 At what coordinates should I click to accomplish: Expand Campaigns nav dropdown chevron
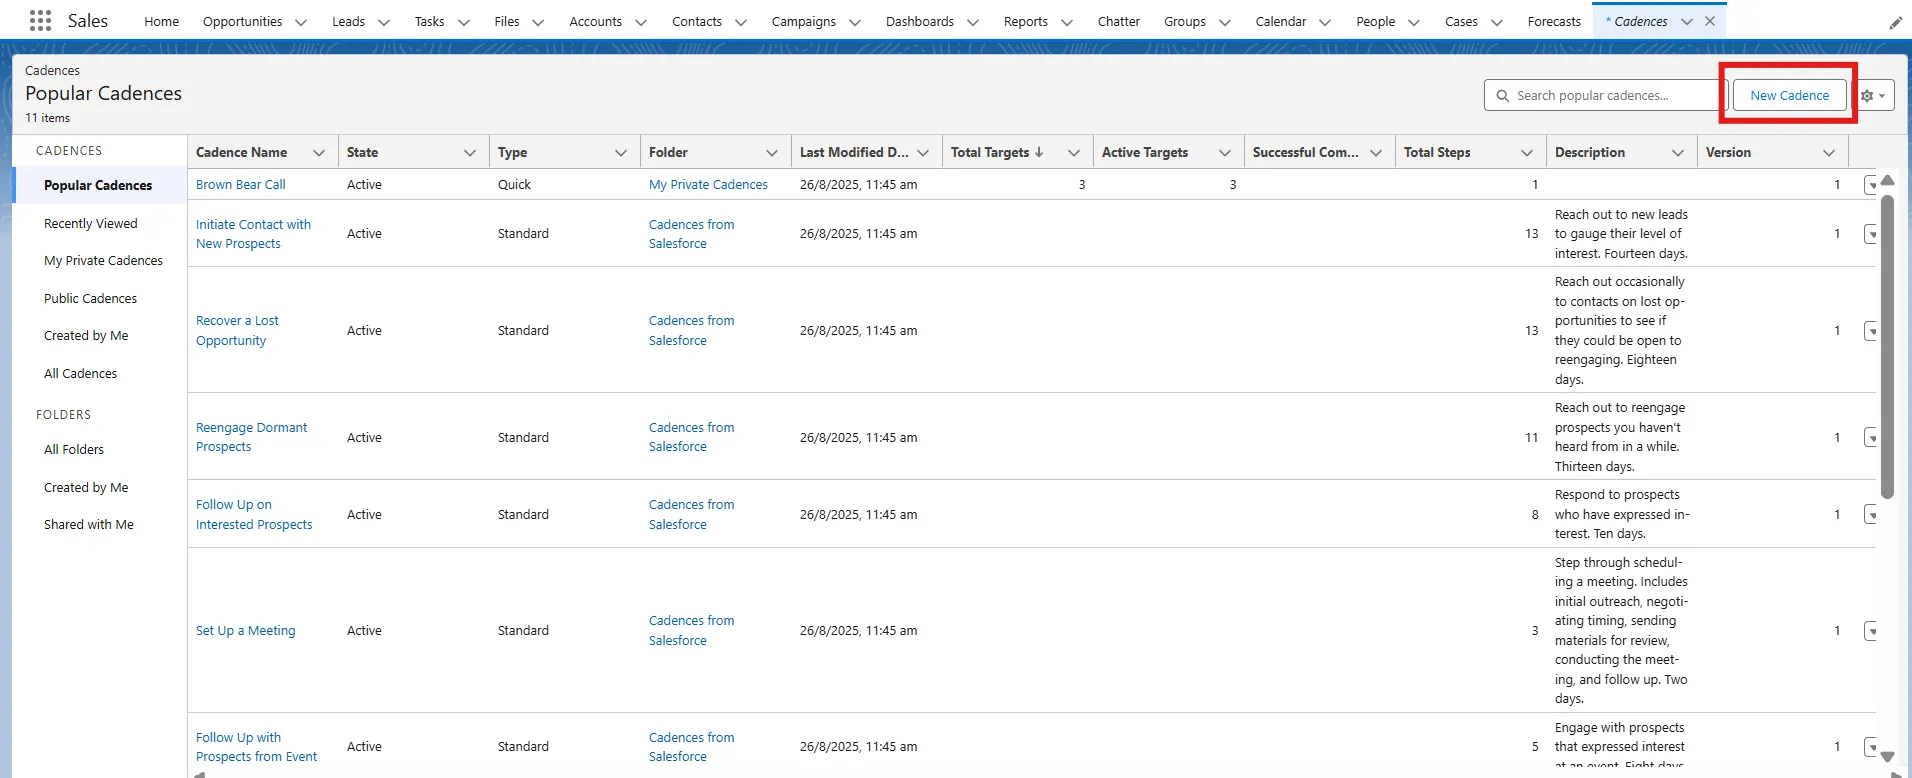click(854, 22)
